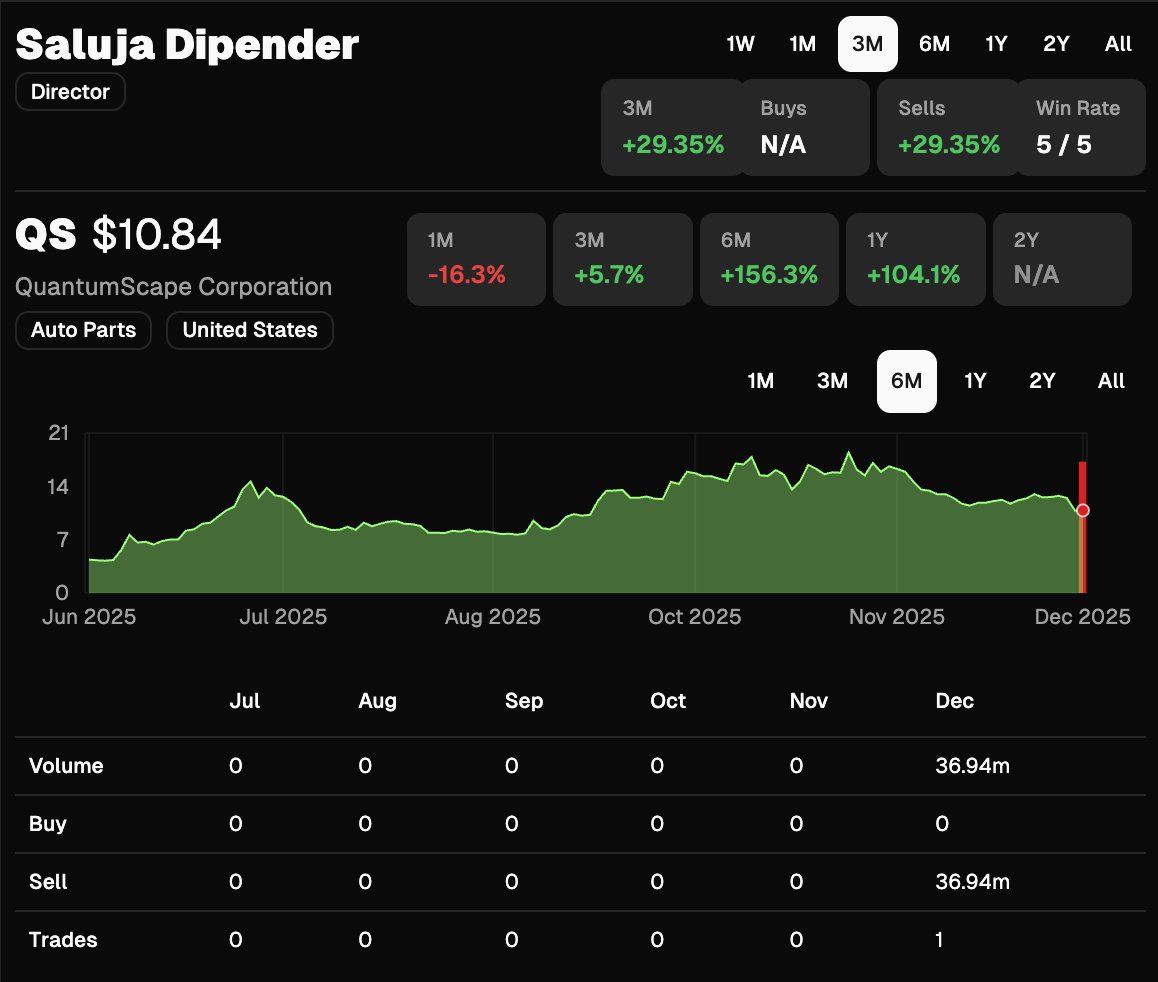Select the 1M insider performance range

tap(802, 44)
